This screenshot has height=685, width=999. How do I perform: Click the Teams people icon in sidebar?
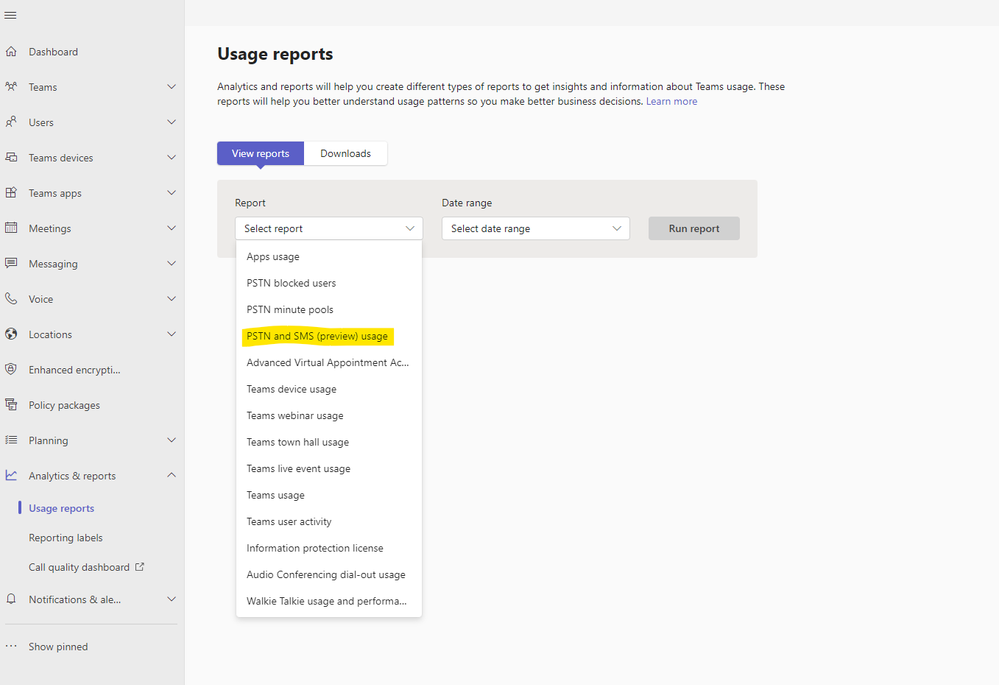pos(11,87)
